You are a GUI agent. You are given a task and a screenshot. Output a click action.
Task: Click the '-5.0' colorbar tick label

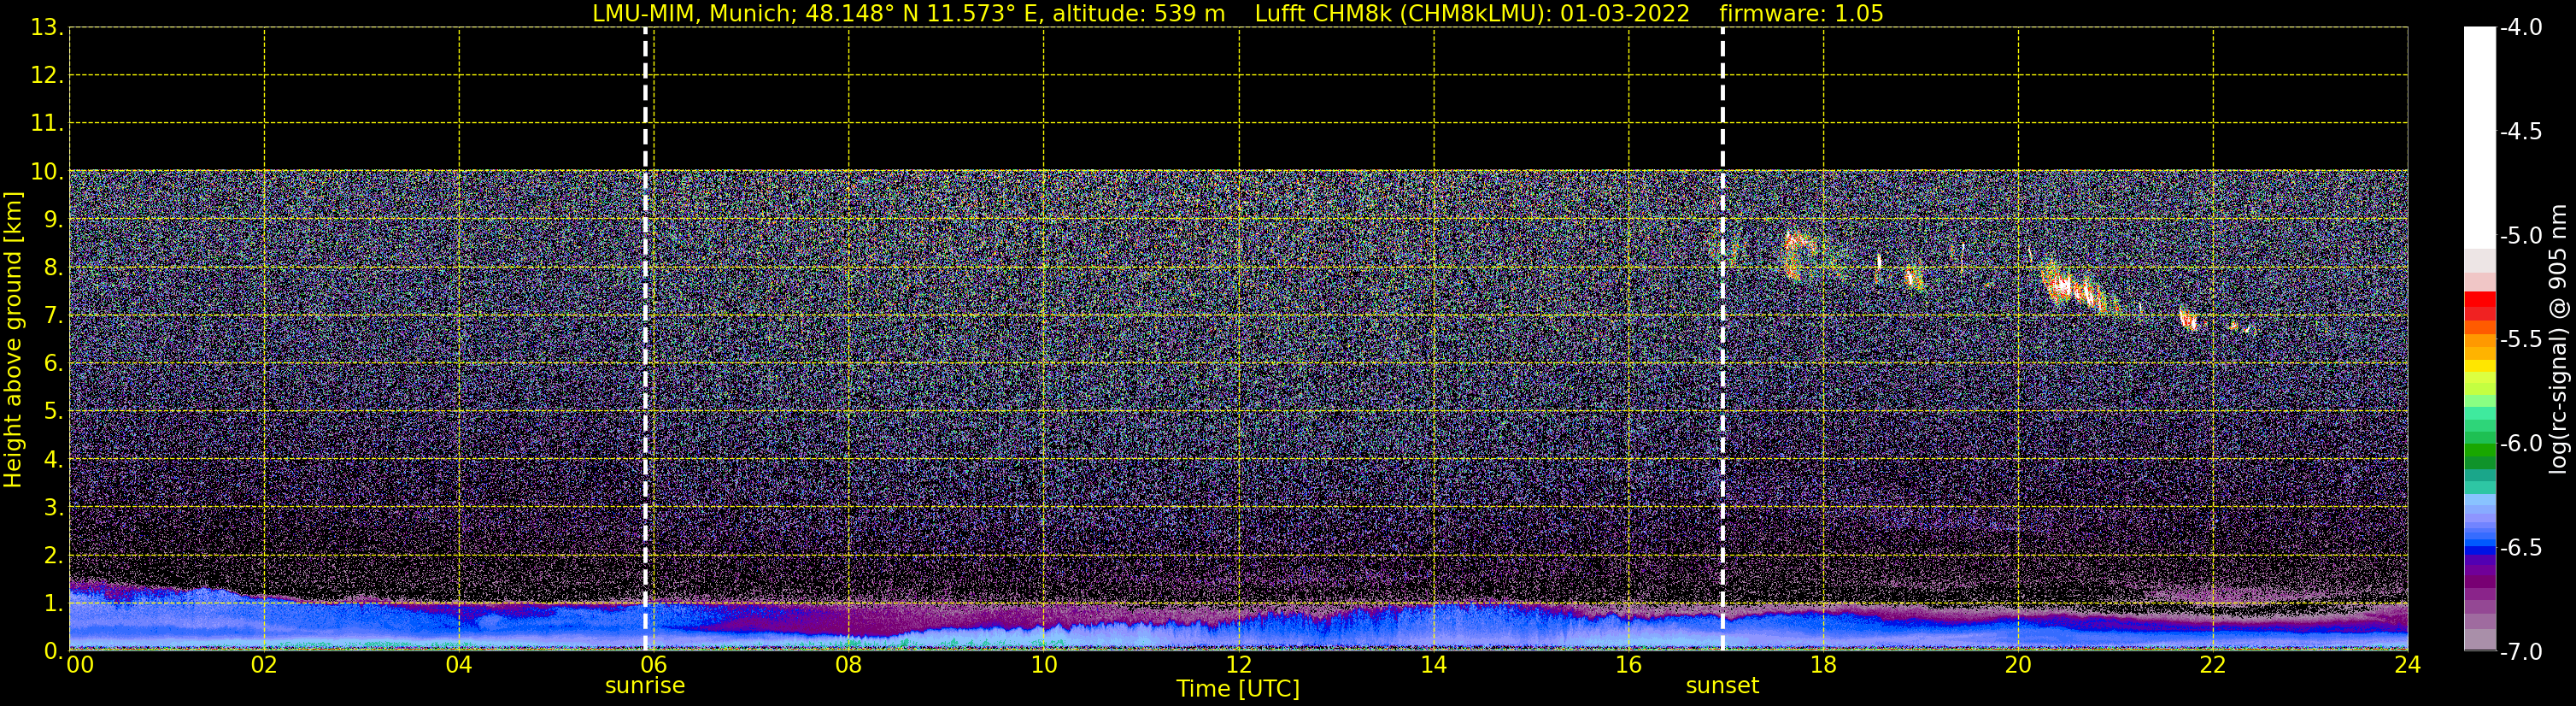(x=2520, y=236)
